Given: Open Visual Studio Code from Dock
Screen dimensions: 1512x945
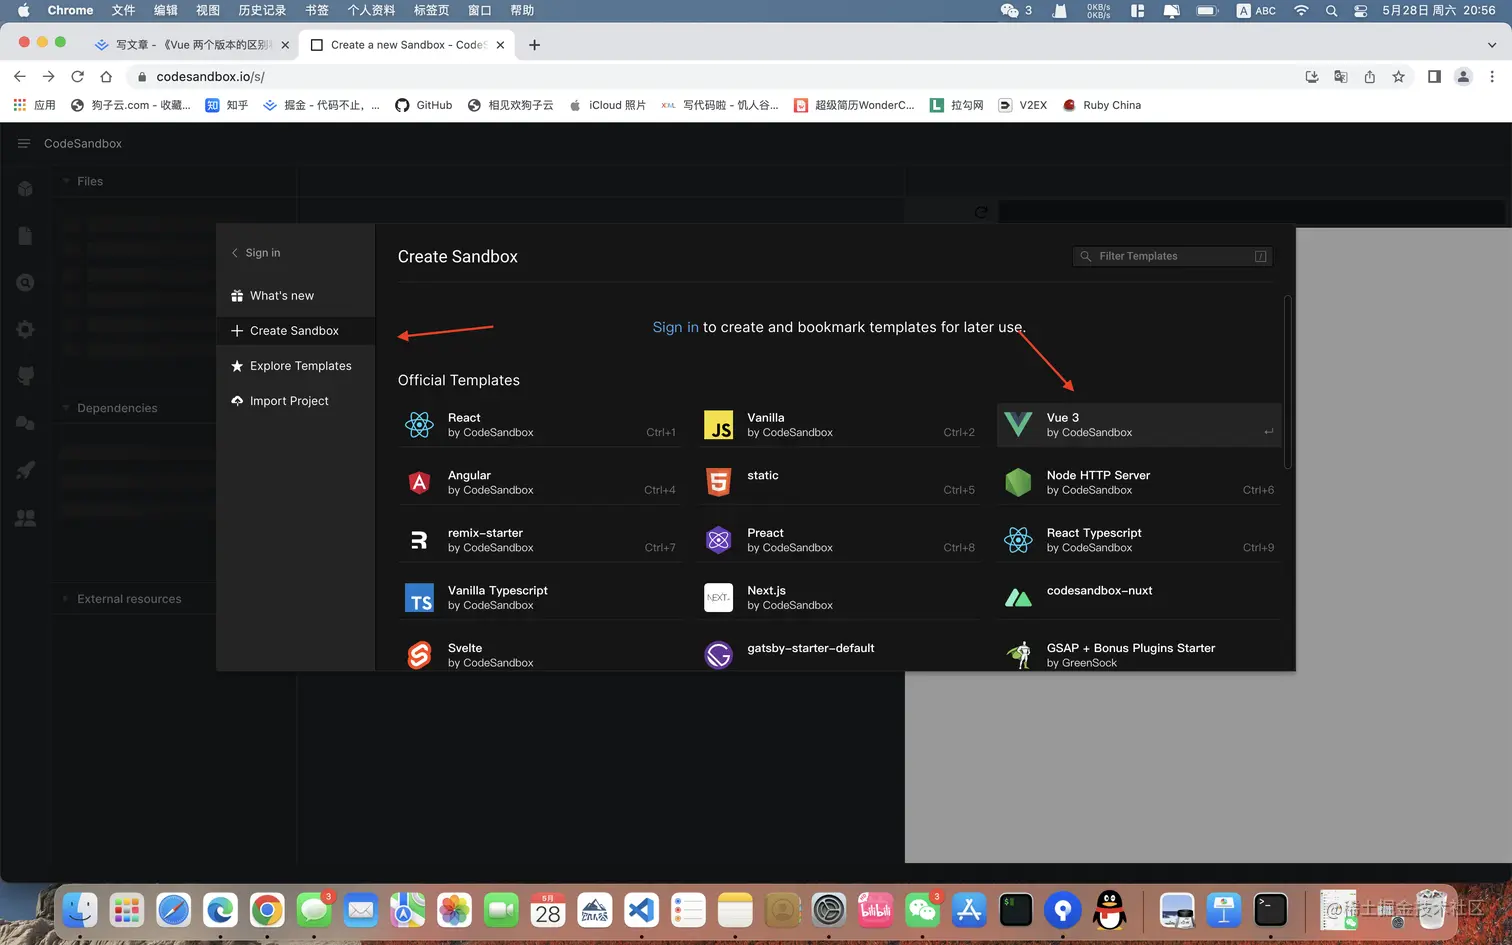Looking at the screenshot, I should pos(641,910).
